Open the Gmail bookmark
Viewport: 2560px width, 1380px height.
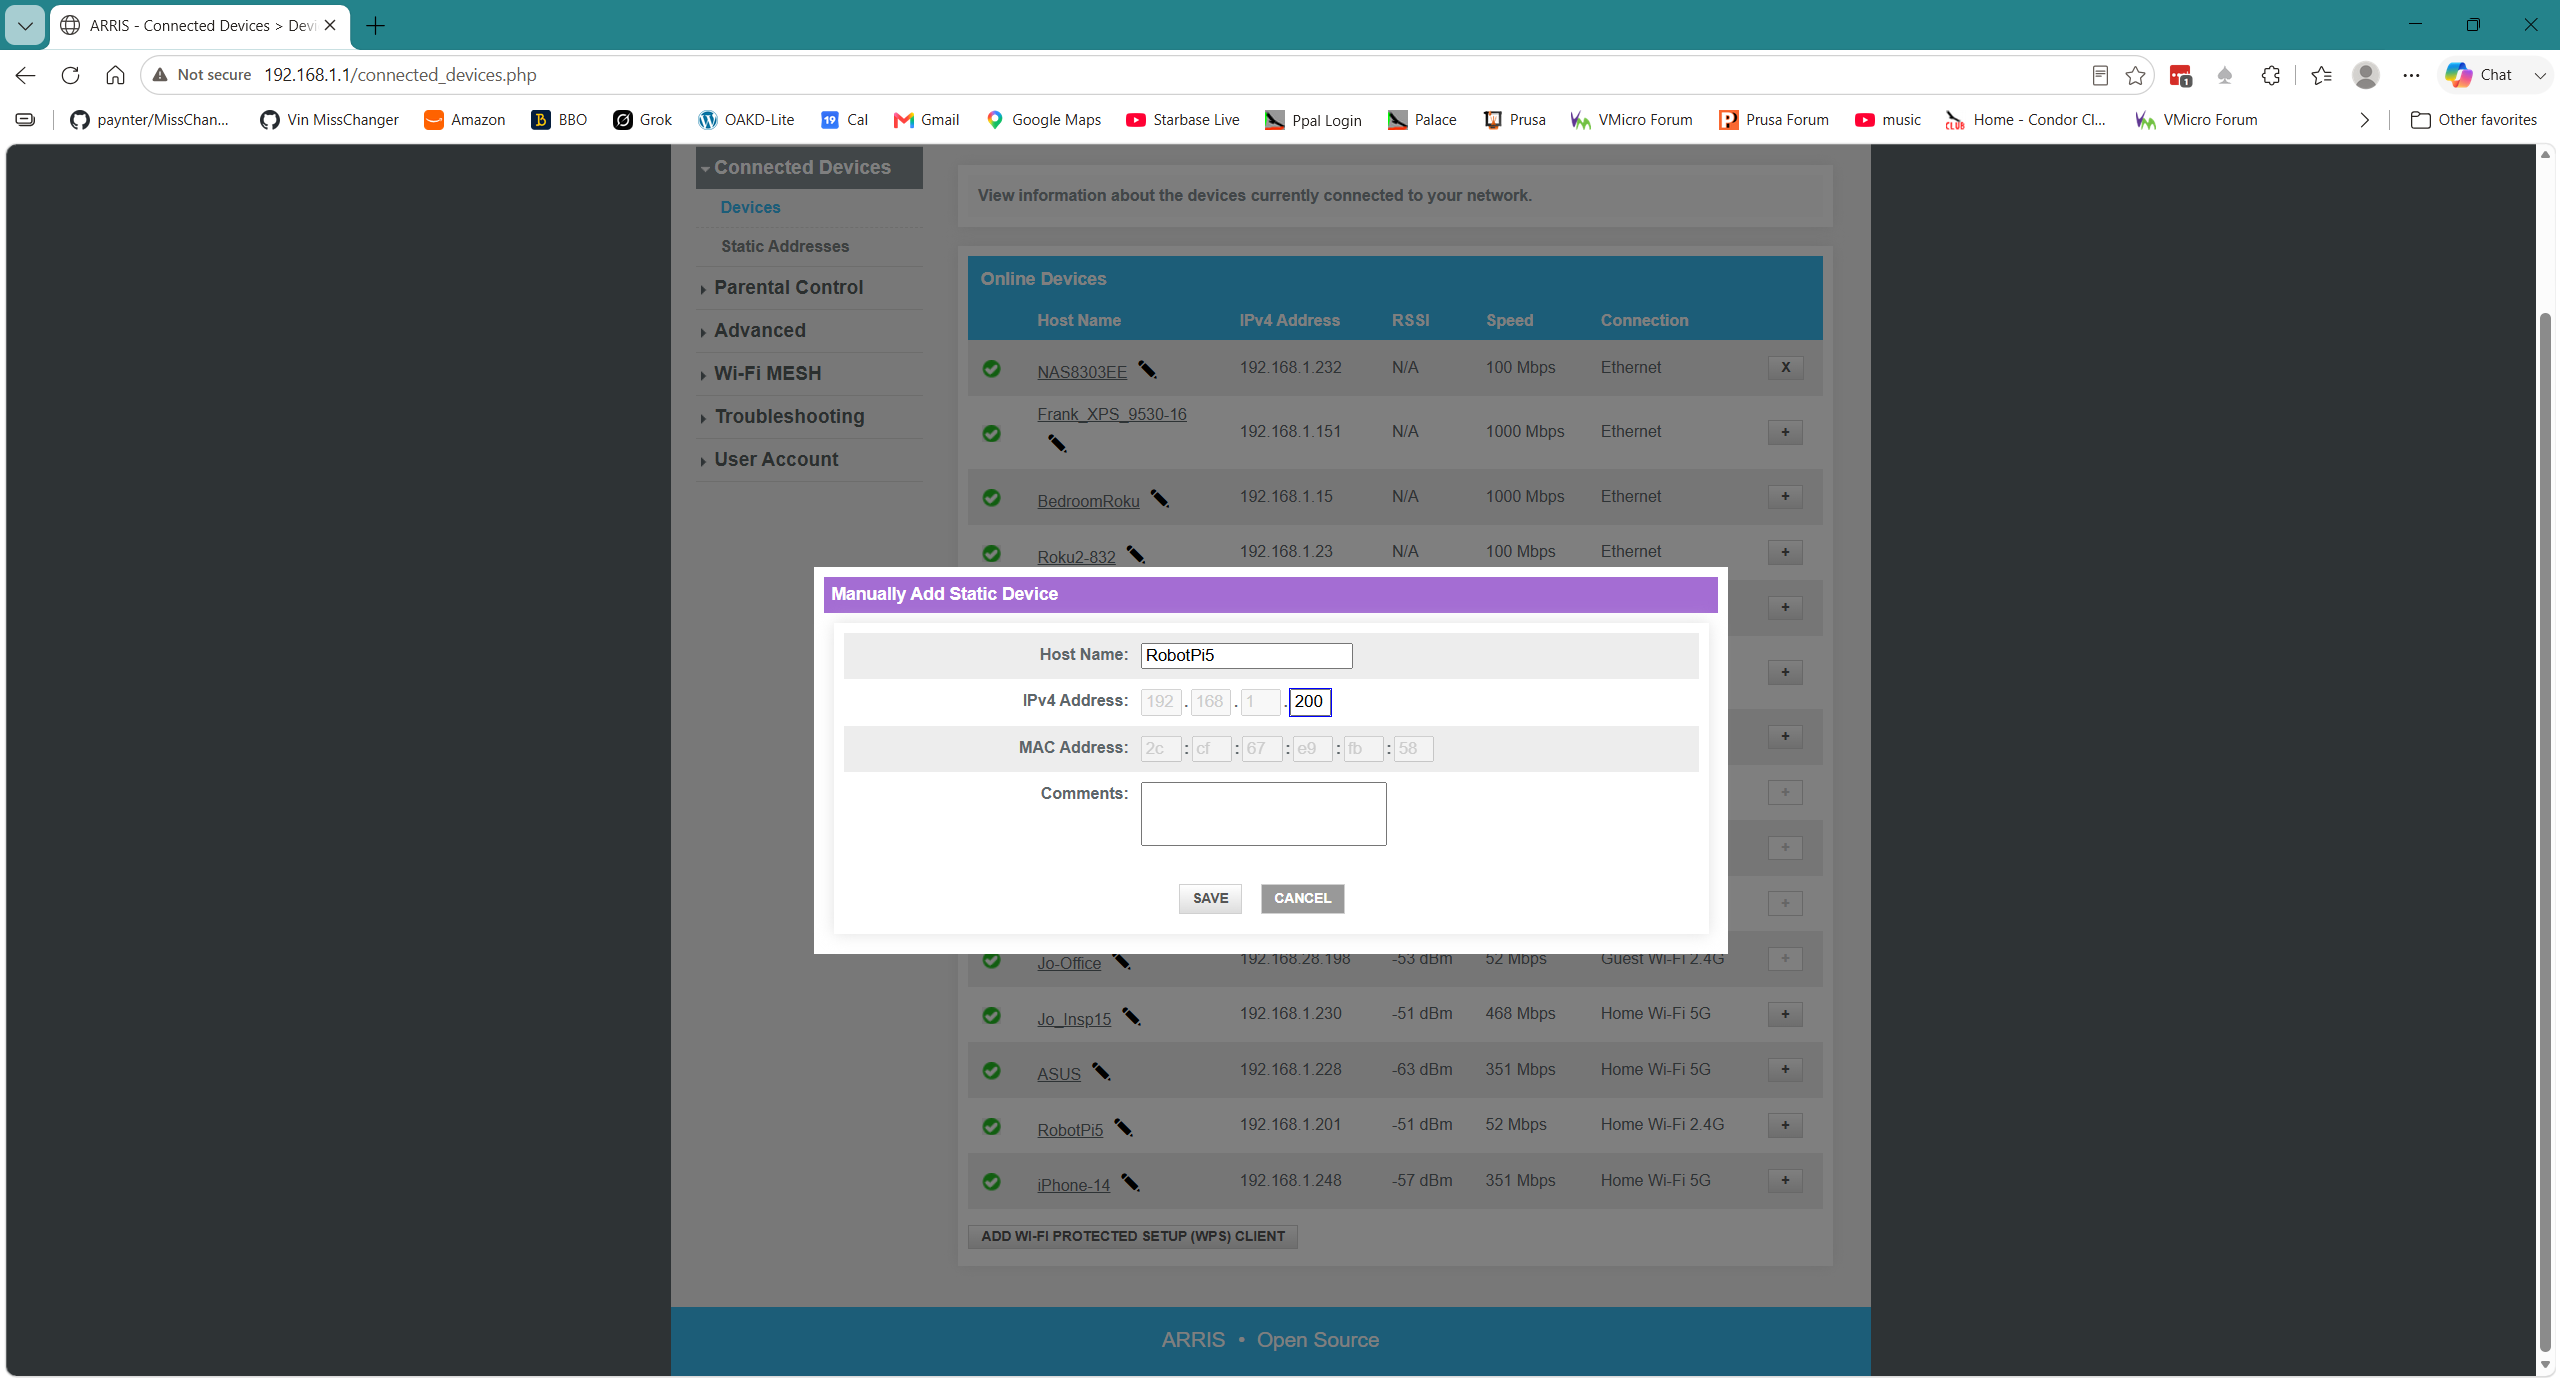[x=926, y=120]
